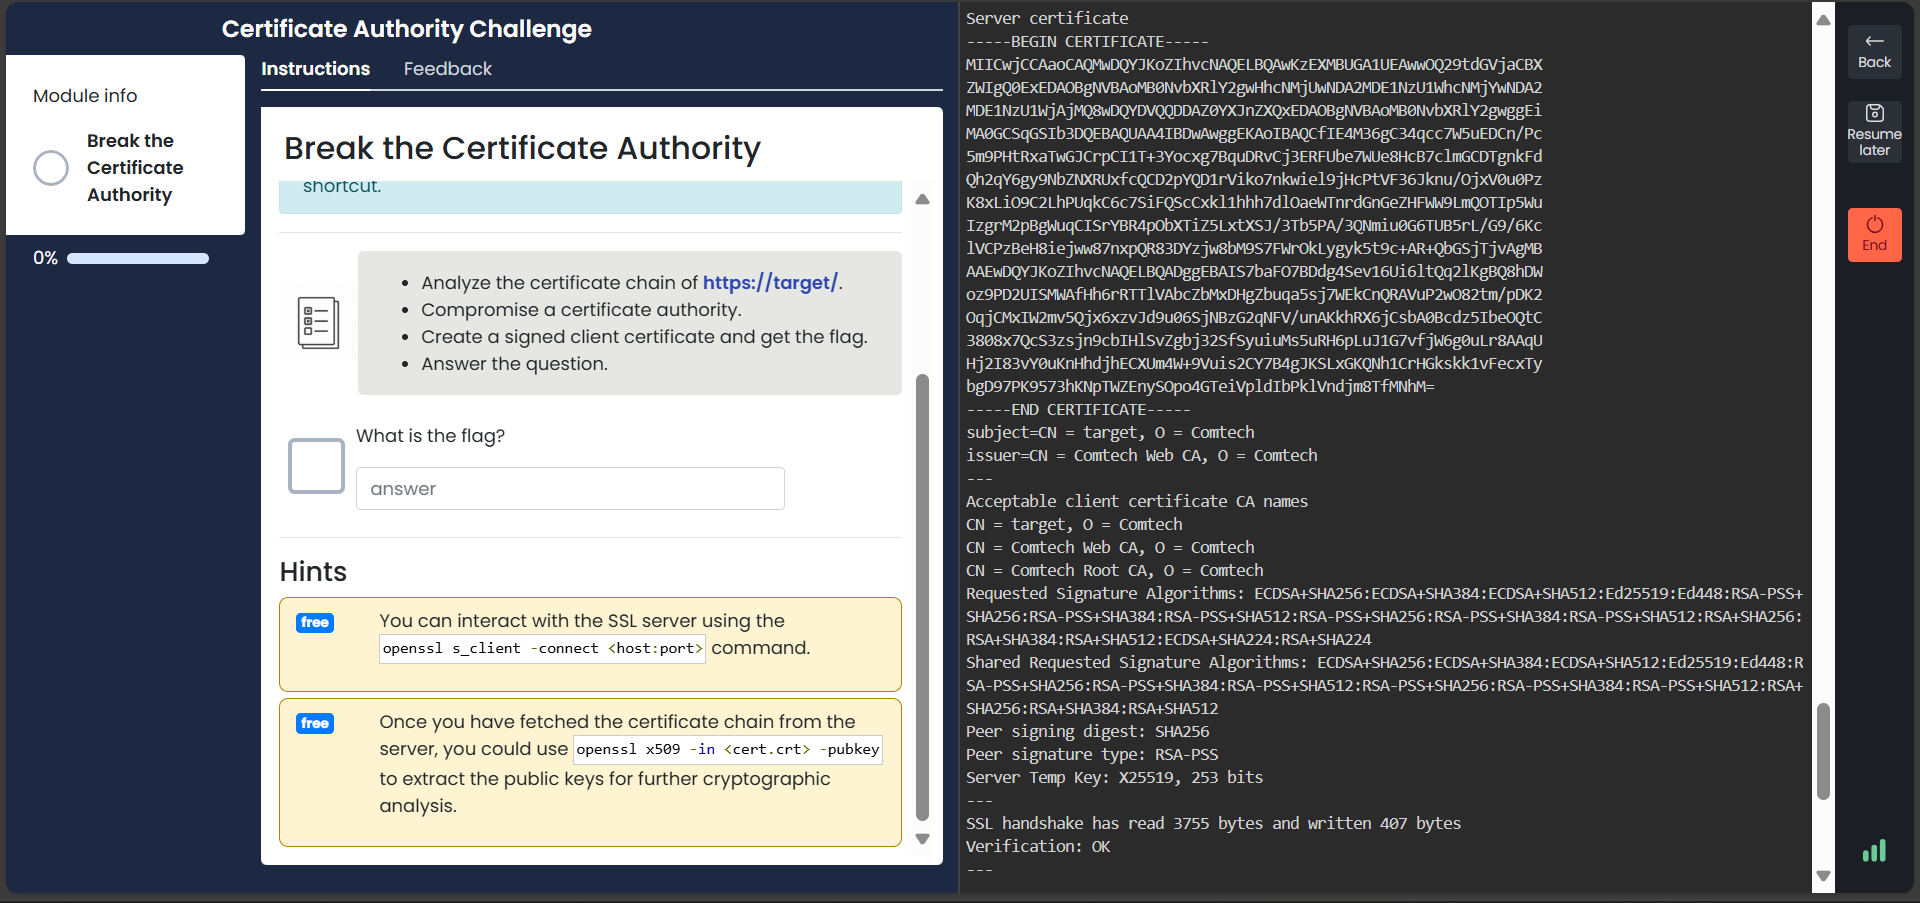Click the openssl s_client command snippet
This screenshot has height=903, width=1920.
click(541, 648)
